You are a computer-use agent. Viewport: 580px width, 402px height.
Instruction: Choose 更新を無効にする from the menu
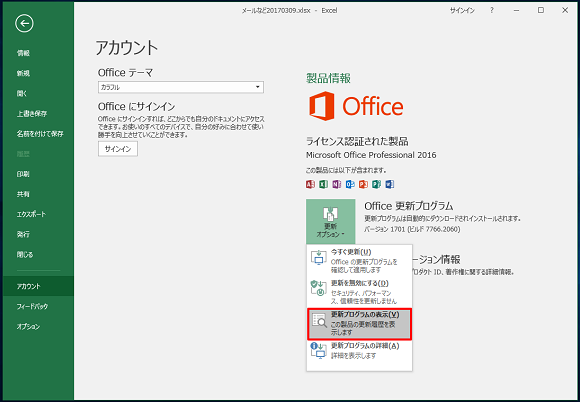click(359, 292)
